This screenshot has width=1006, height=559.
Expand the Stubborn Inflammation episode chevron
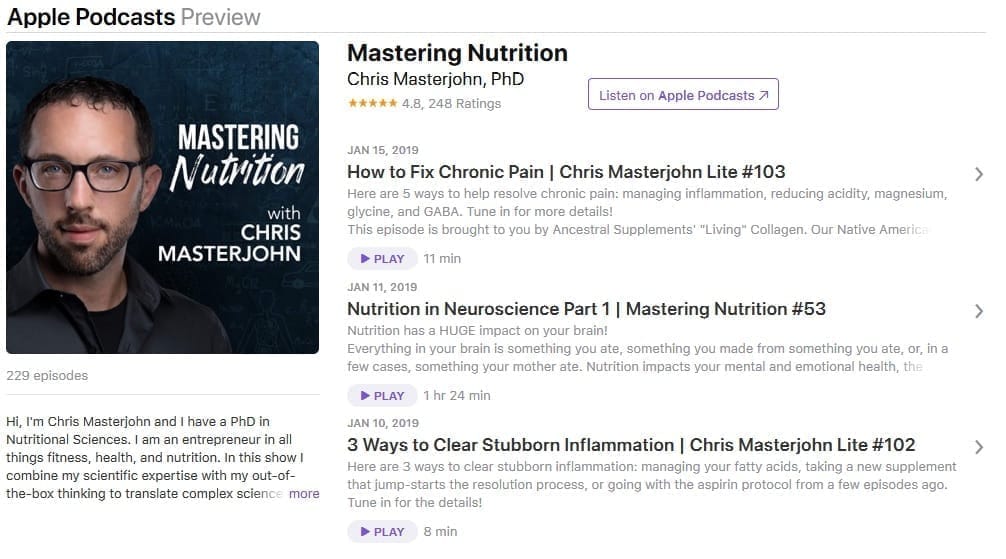click(978, 447)
